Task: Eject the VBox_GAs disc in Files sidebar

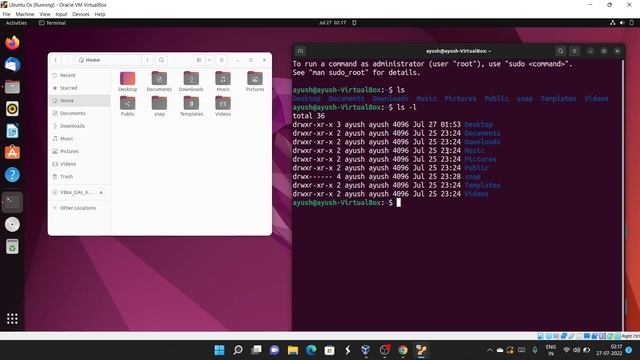Action: click(x=101, y=192)
